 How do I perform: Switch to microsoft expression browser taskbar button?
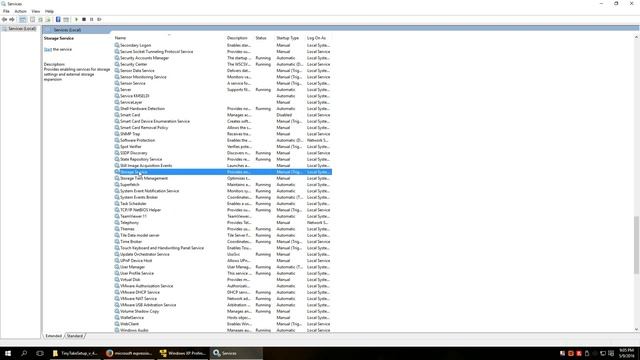click(x=129, y=353)
